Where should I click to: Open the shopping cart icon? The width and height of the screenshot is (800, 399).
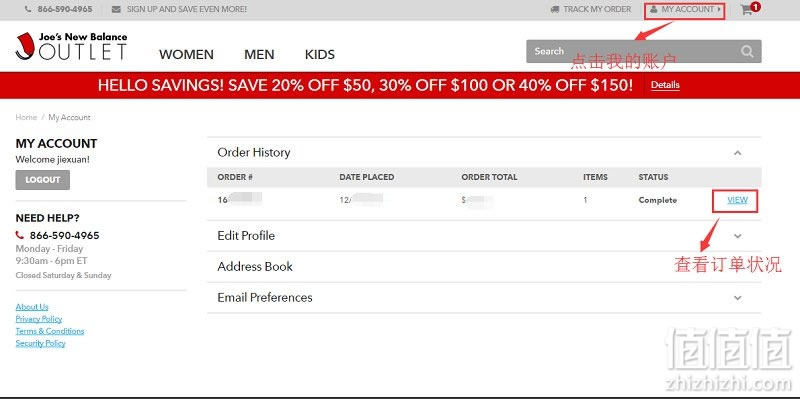tap(747, 10)
